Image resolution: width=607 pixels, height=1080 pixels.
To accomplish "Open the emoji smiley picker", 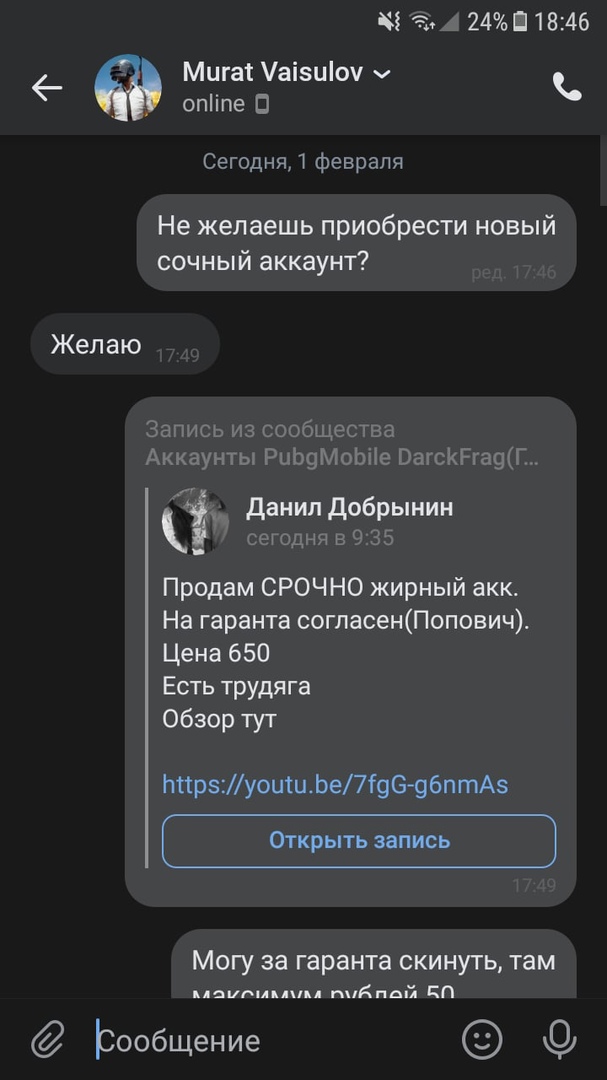I will pyautogui.click(x=482, y=1040).
